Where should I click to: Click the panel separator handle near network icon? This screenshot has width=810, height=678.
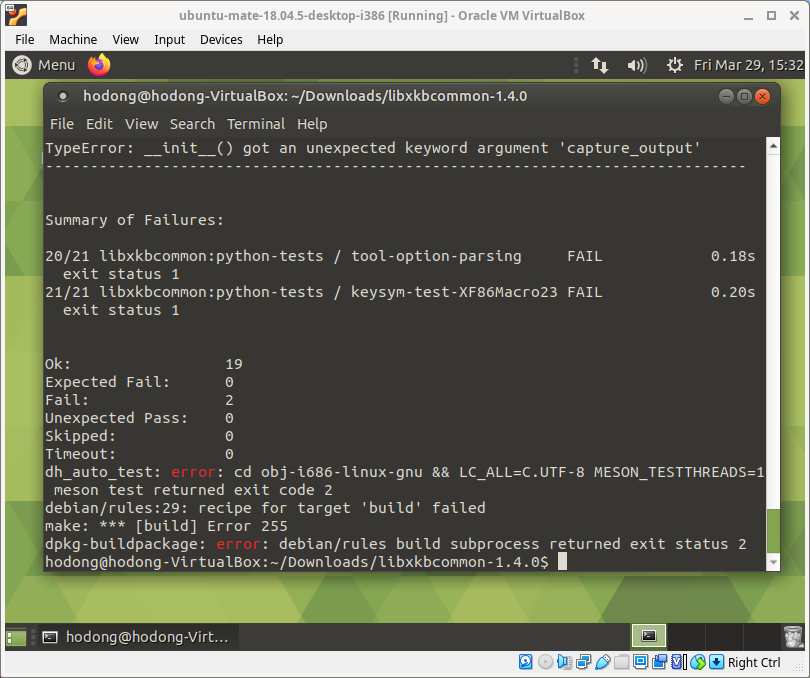(x=576, y=65)
